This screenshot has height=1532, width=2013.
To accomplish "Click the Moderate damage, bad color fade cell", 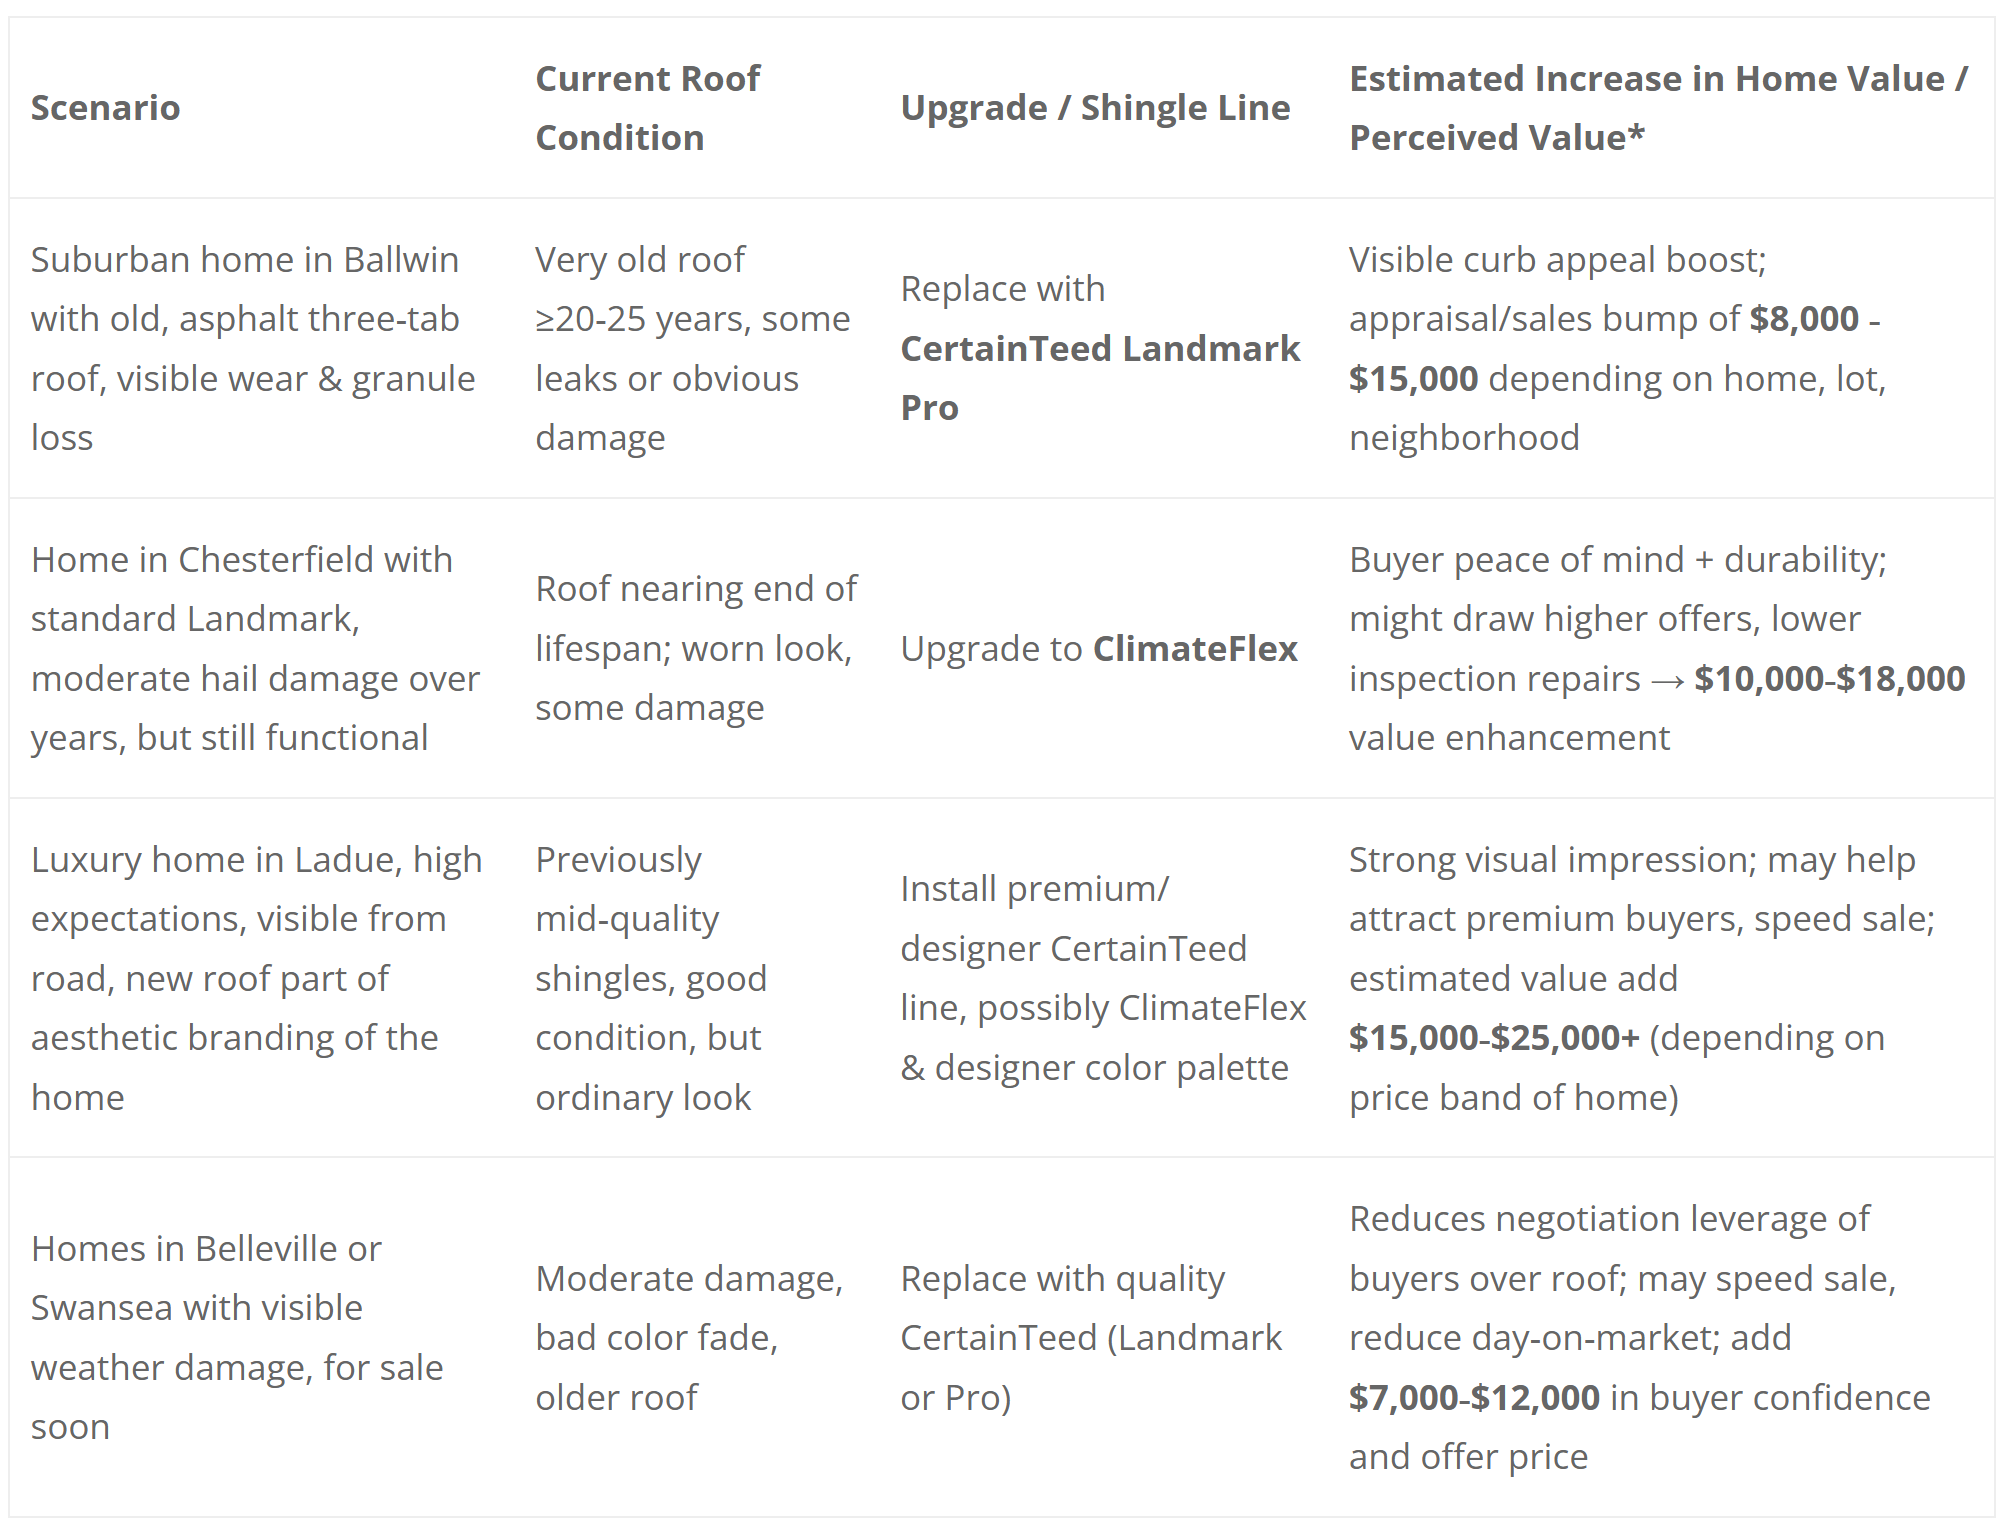I will coord(689,1337).
